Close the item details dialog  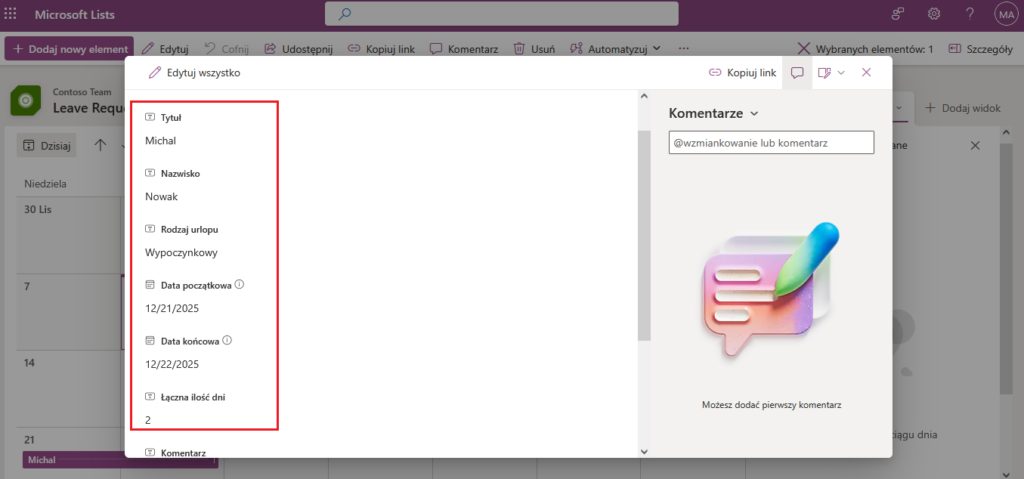(867, 73)
